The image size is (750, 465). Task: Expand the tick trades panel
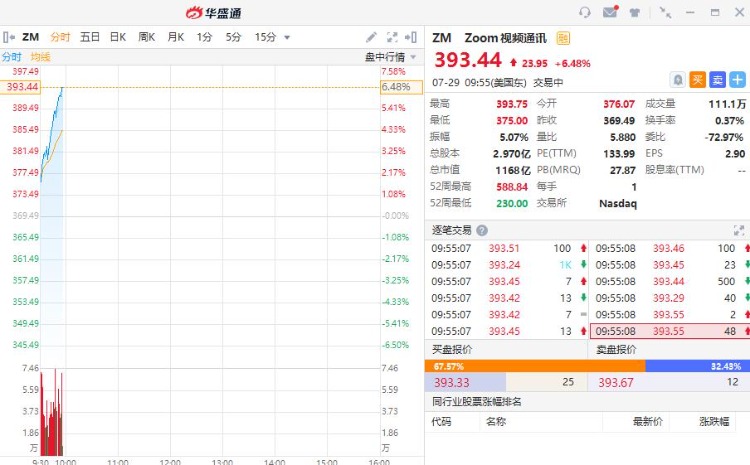click(739, 230)
